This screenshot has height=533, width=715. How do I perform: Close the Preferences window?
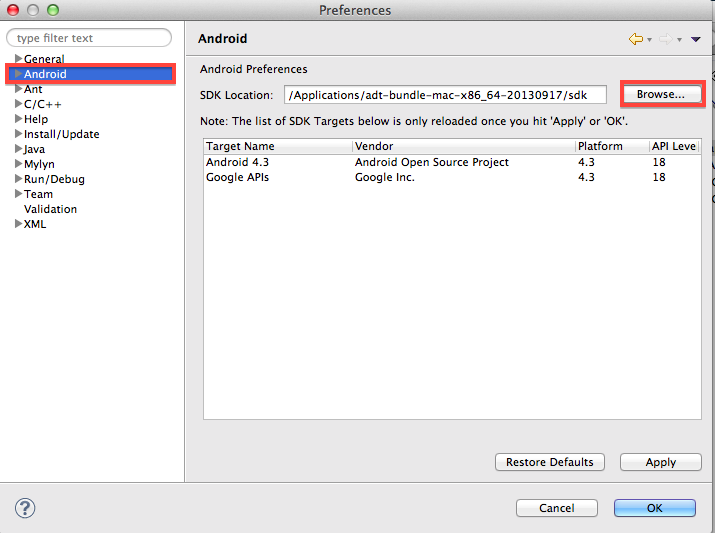pyautogui.click(x=13, y=10)
